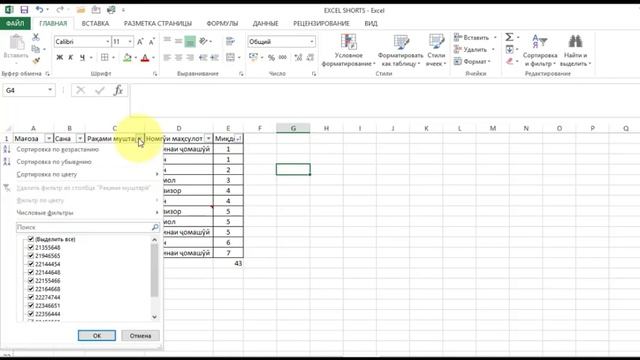Image resolution: width=640 pixels, height=360 pixels.
Task: Open Find and Select binoculars
Action: (575, 51)
